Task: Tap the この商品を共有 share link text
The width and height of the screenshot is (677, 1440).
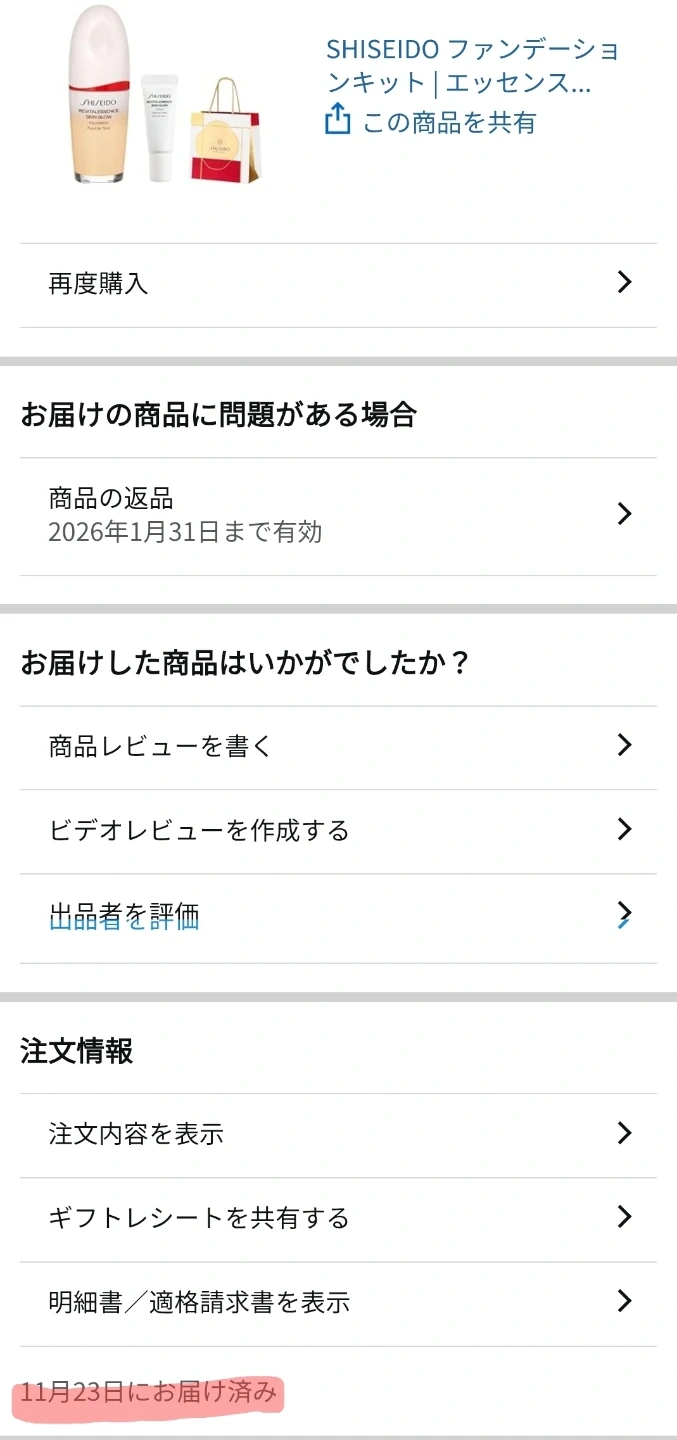Action: [x=449, y=122]
